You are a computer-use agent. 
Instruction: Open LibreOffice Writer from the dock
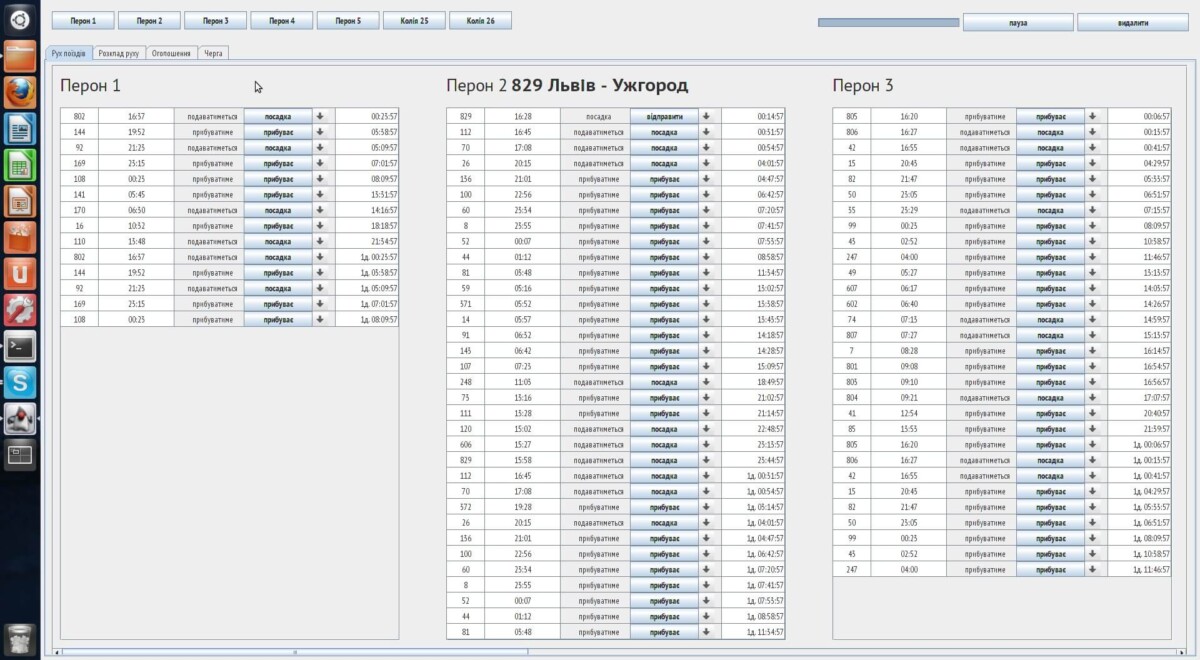pyautogui.click(x=18, y=128)
